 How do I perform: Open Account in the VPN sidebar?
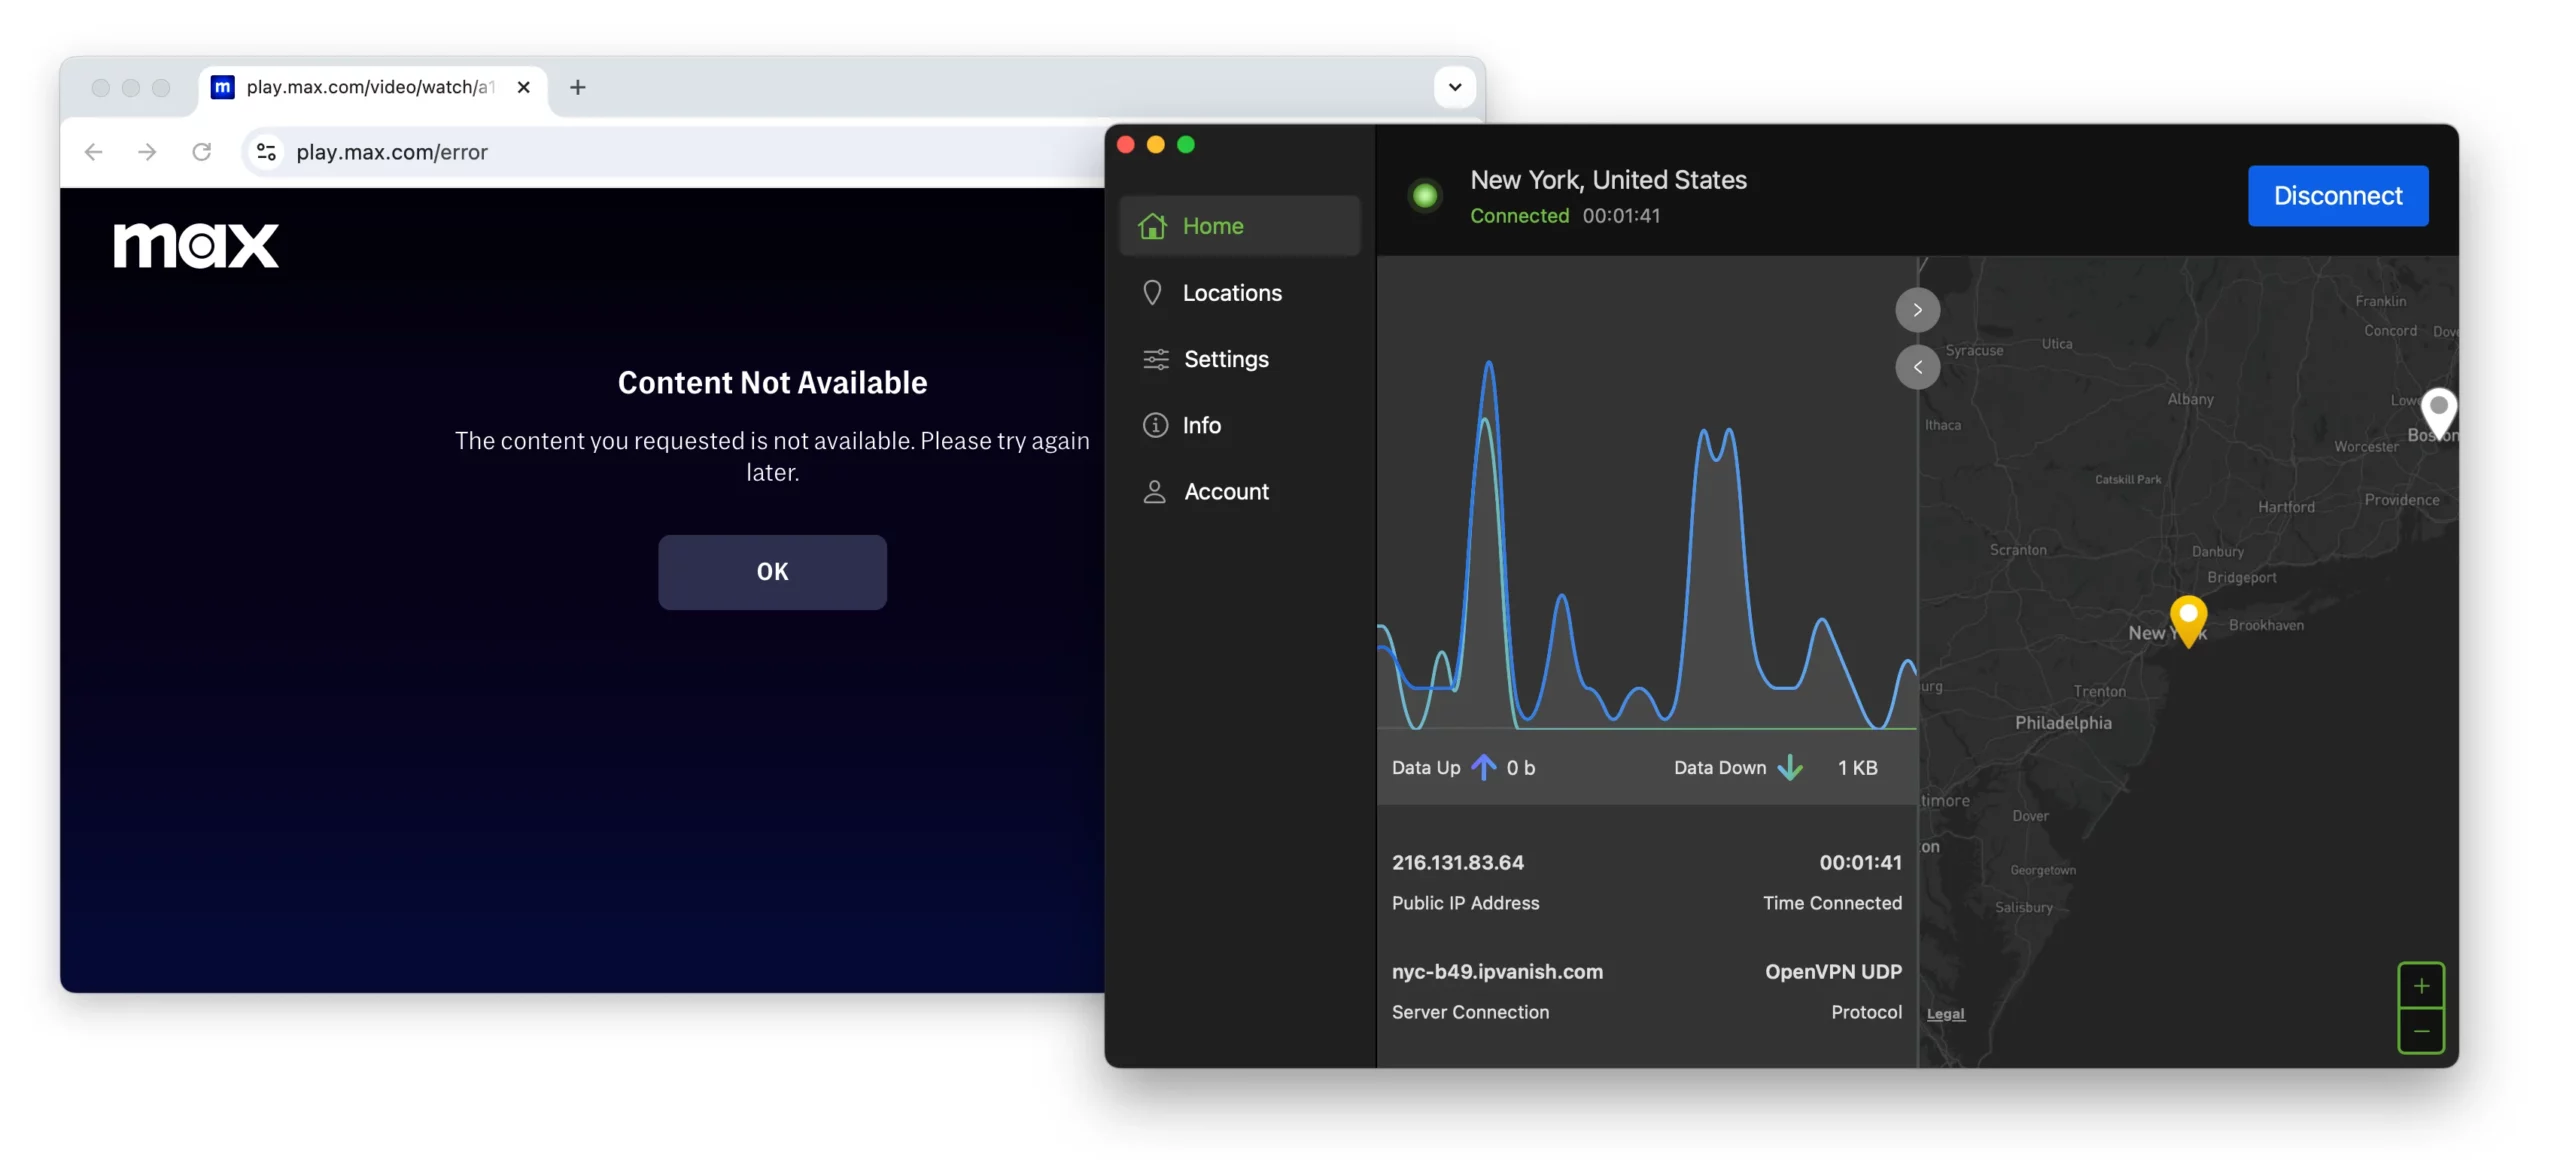click(x=1239, y=491)
